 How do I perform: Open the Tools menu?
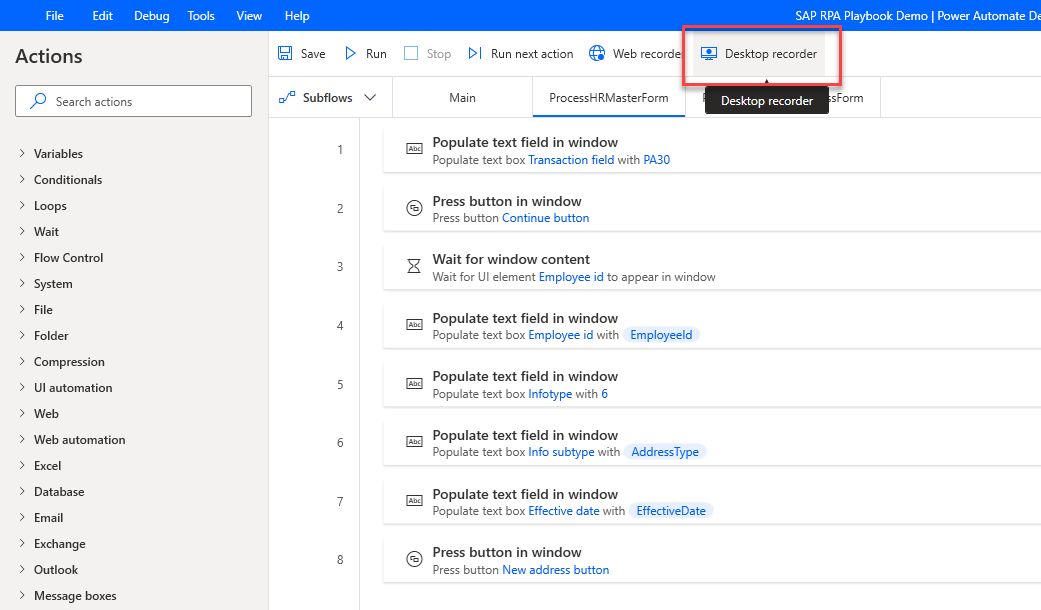tap(200, 15)
